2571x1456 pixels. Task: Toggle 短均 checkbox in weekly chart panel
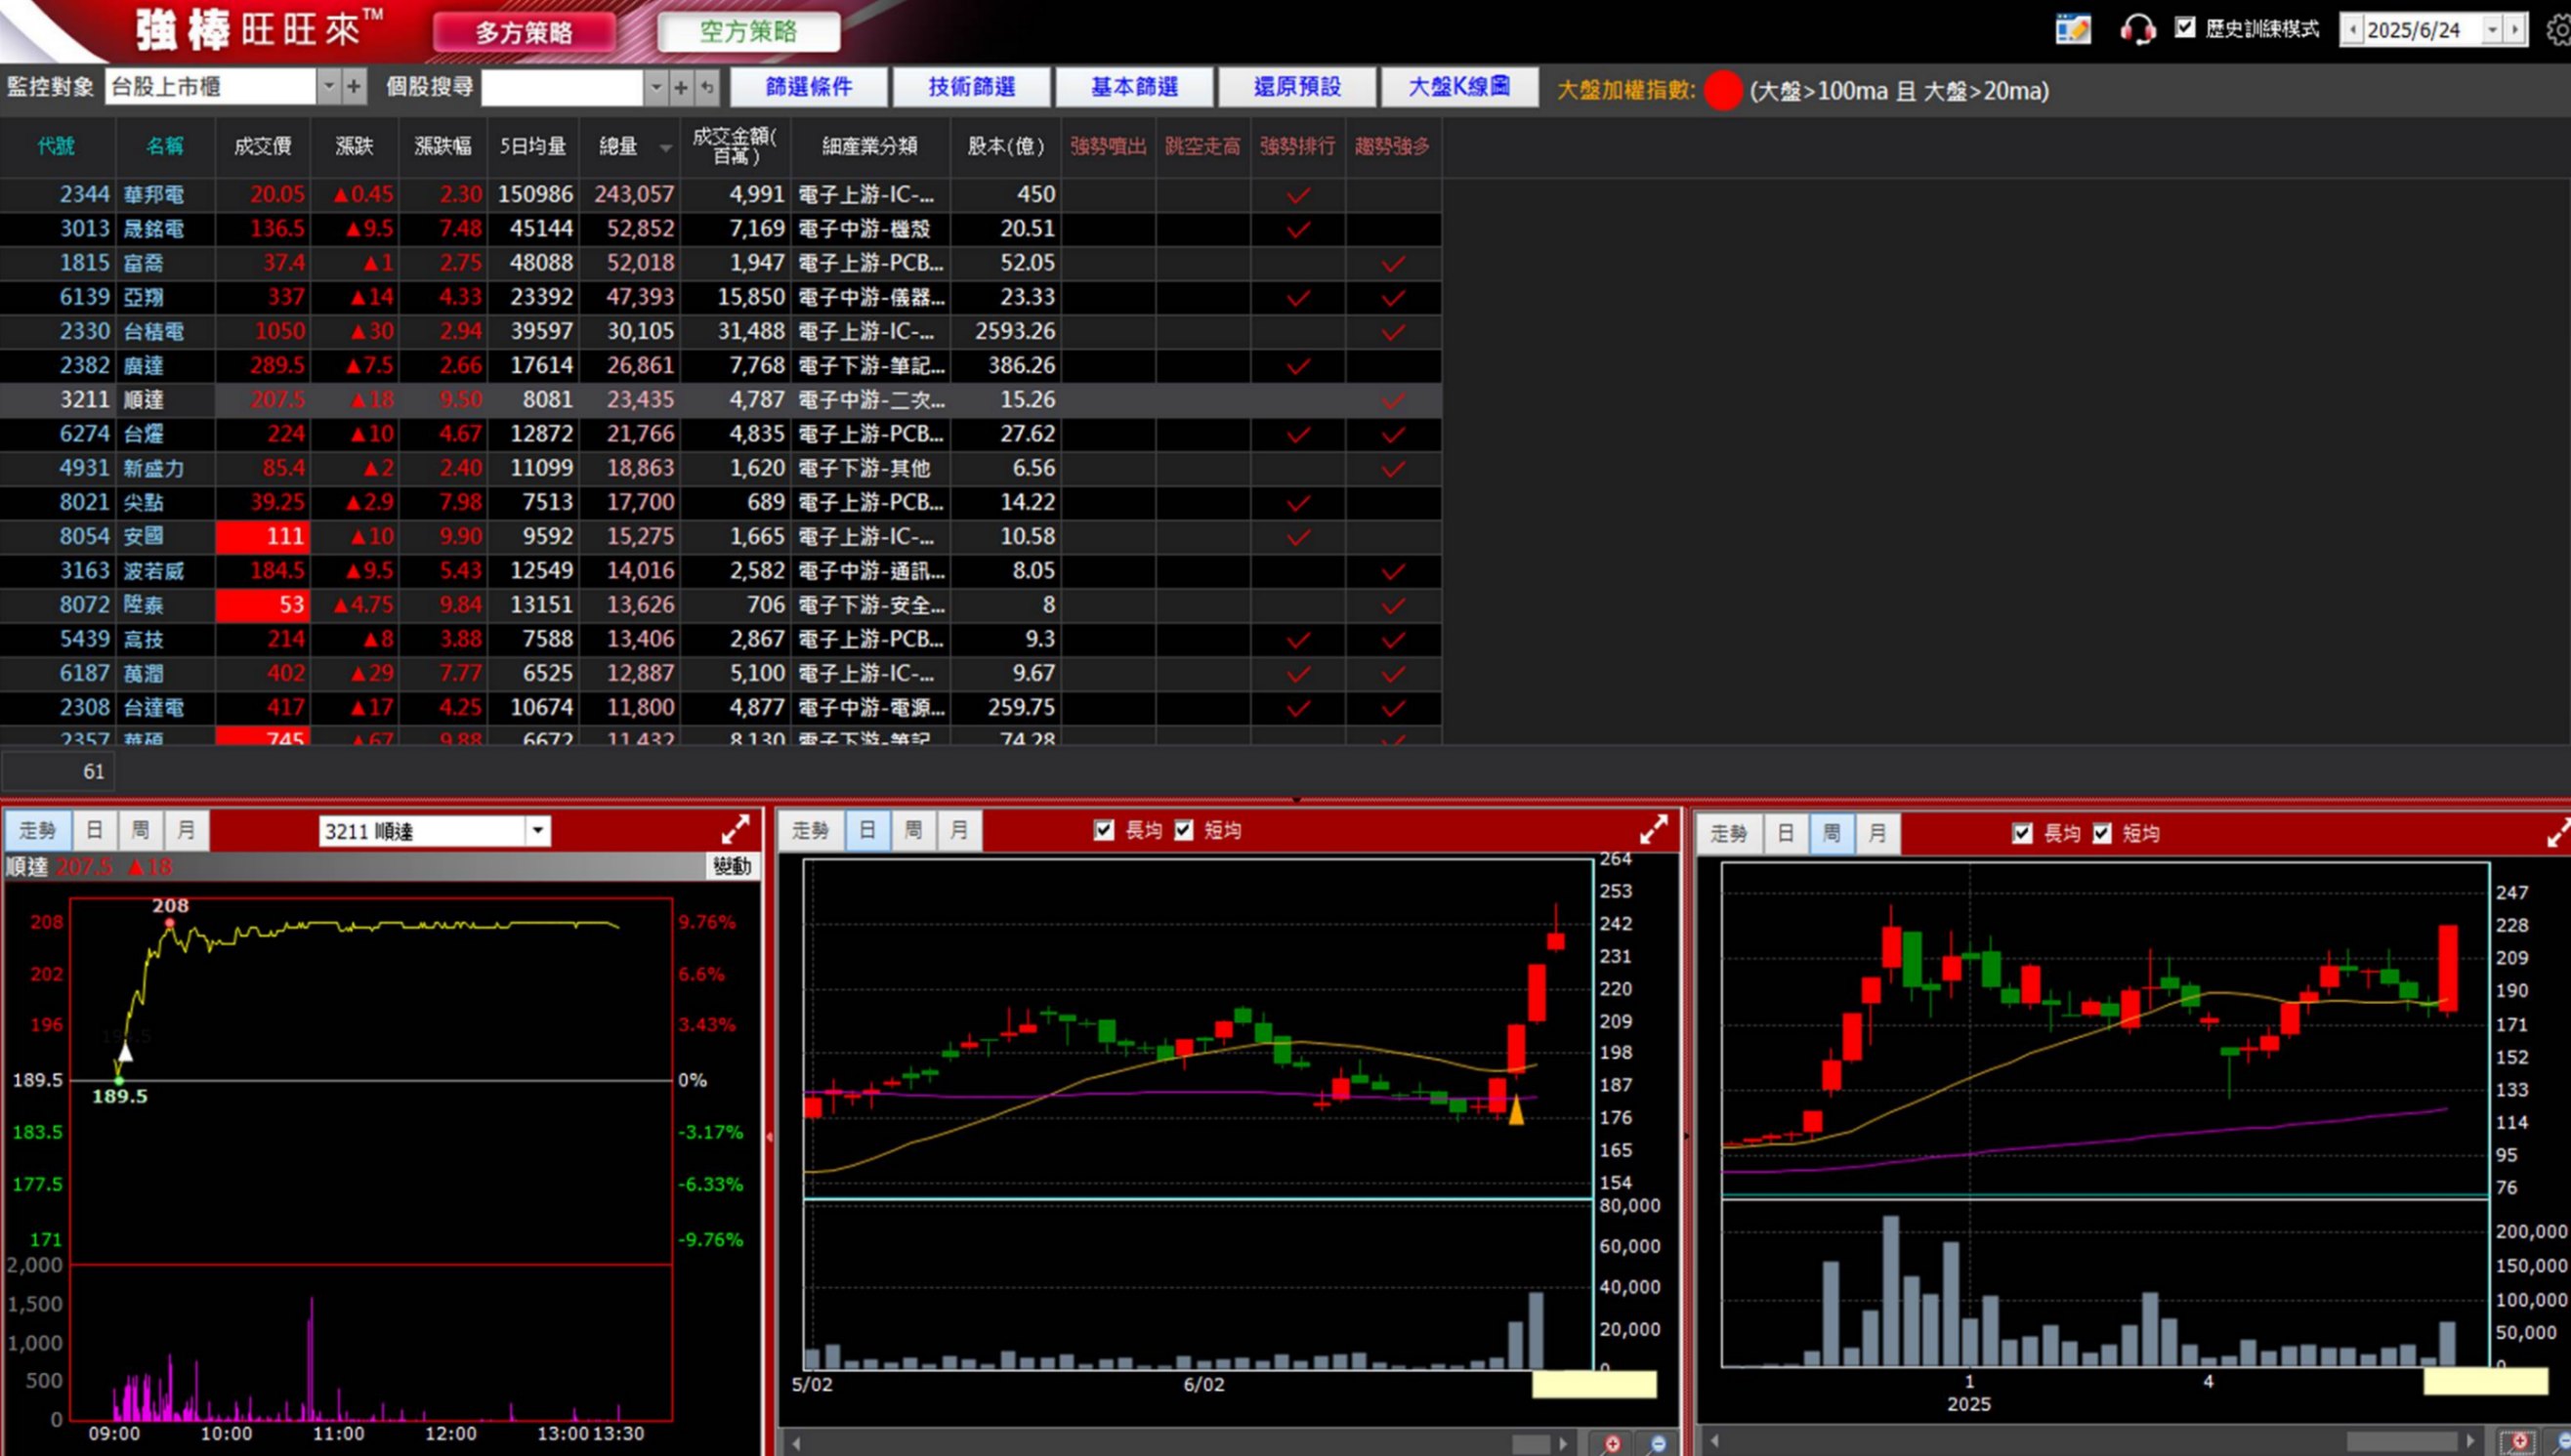(x=2102, y=833)
